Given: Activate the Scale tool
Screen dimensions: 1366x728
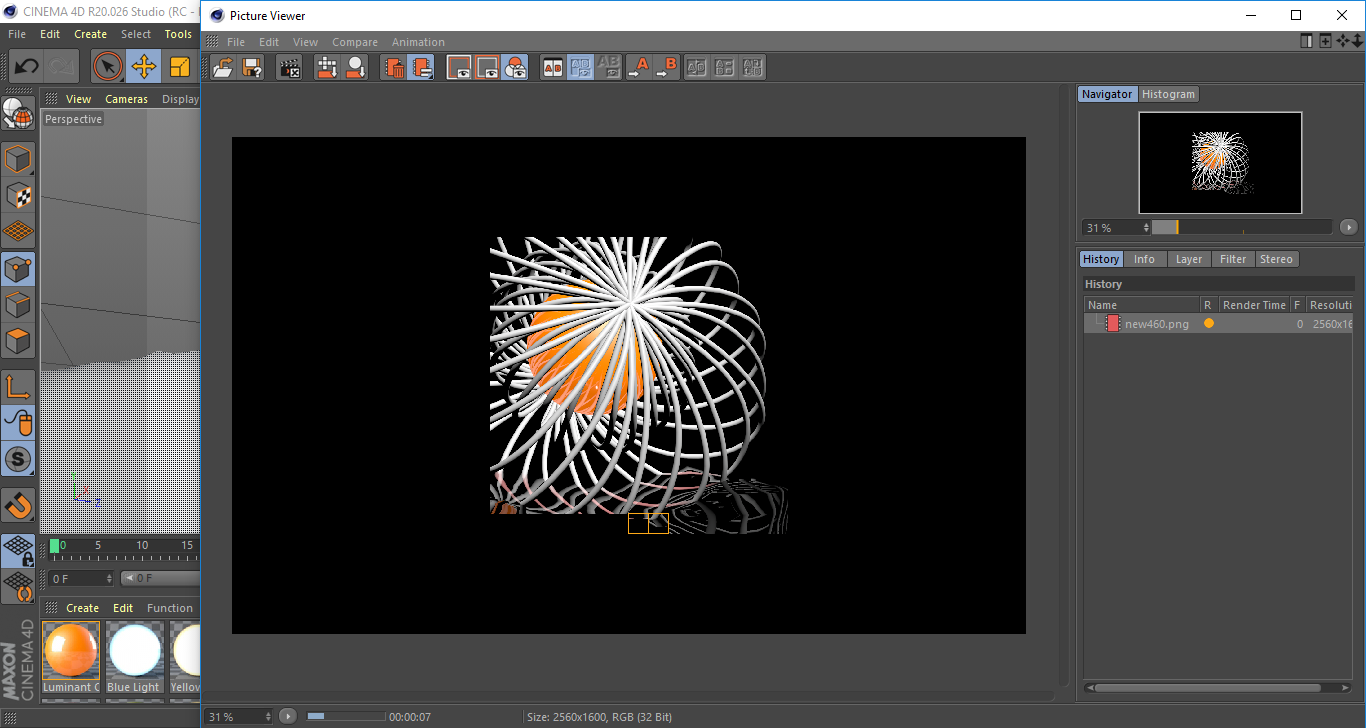Looking at the screenshot, I should (180, 67).
